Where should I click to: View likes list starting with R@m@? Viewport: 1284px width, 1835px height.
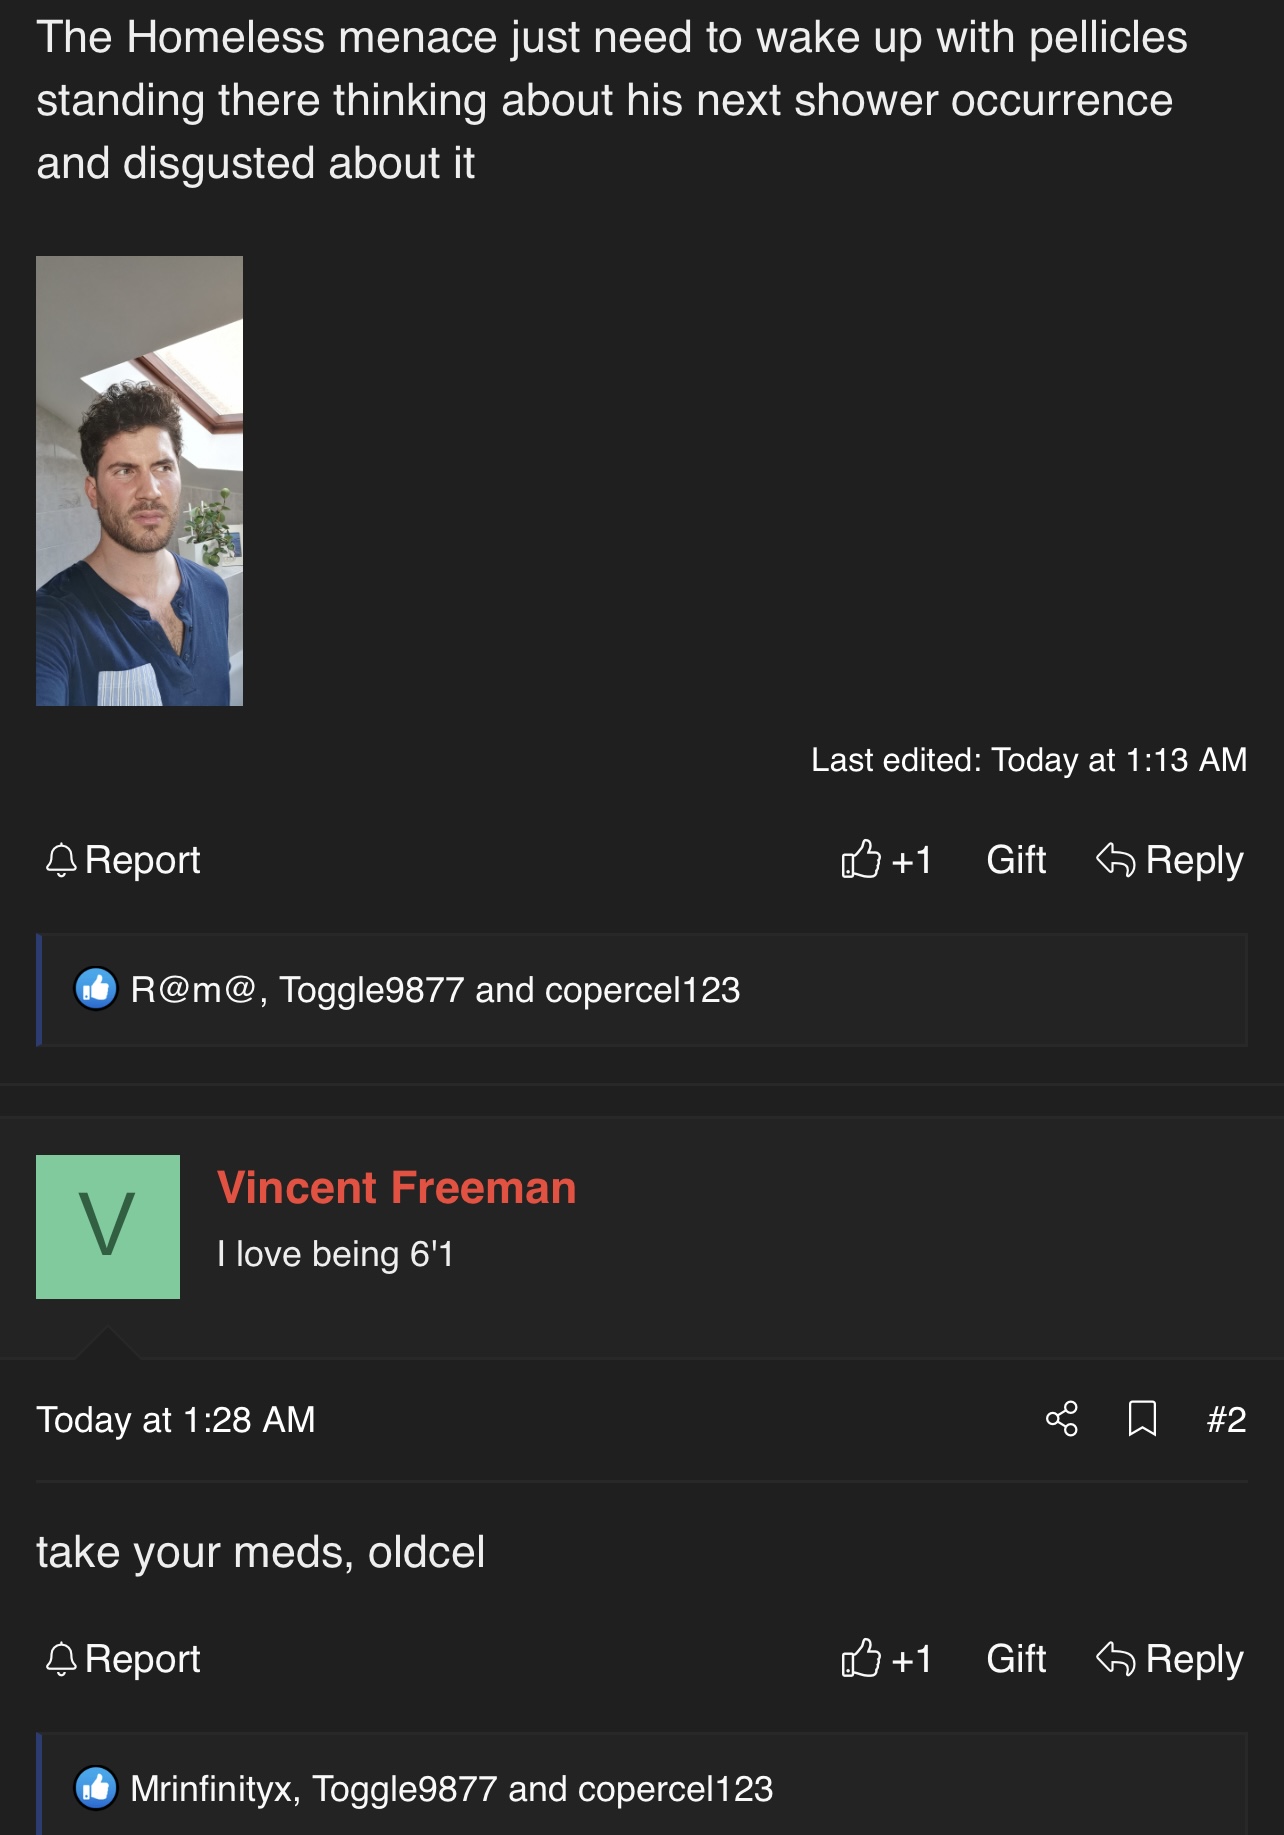[x=435, y=990]
